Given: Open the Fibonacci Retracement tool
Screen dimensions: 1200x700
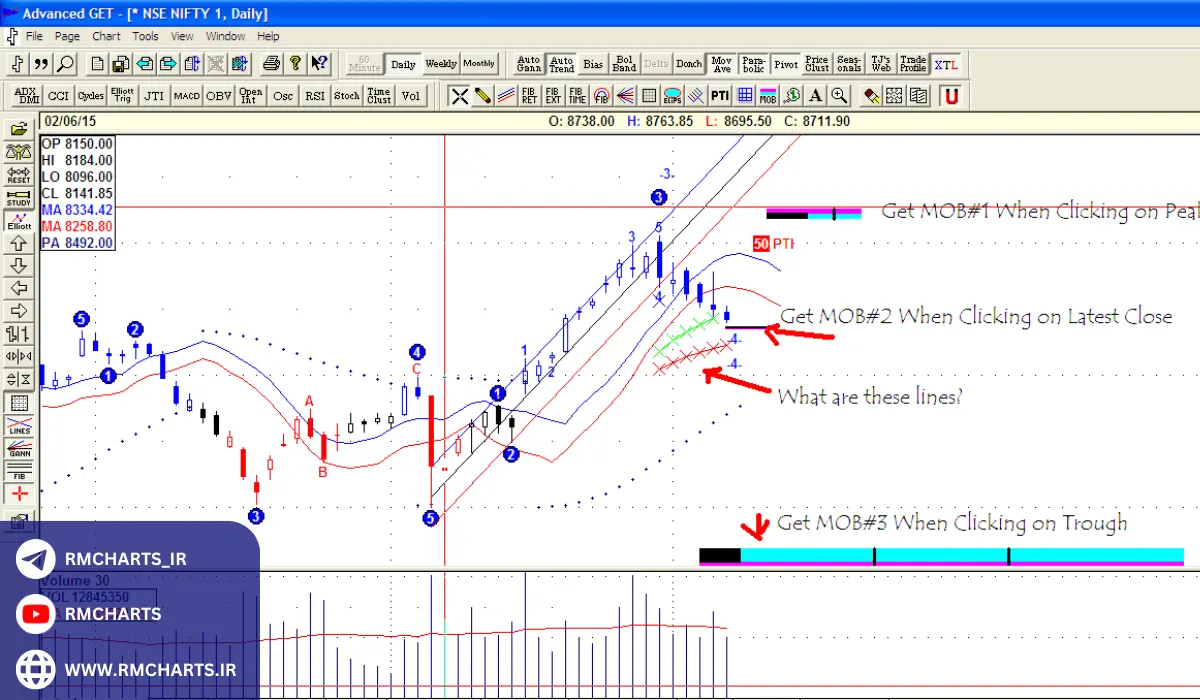Looking at the screenshot, I should tap(529, 96).
